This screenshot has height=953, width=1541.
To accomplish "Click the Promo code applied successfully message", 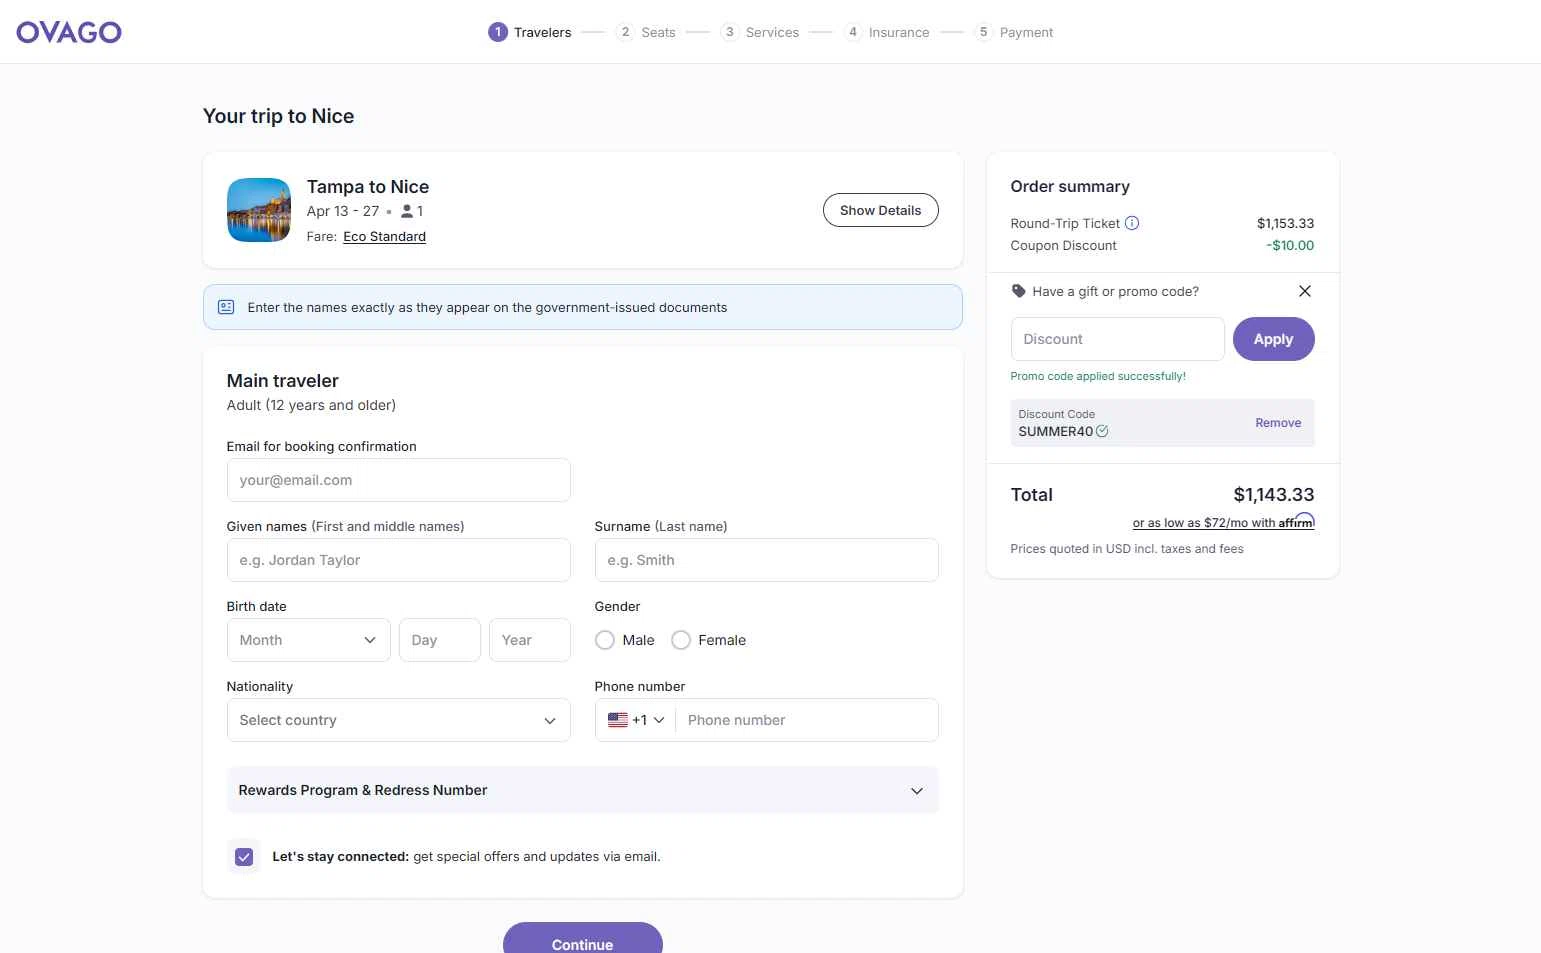I will coord(1098,376).
